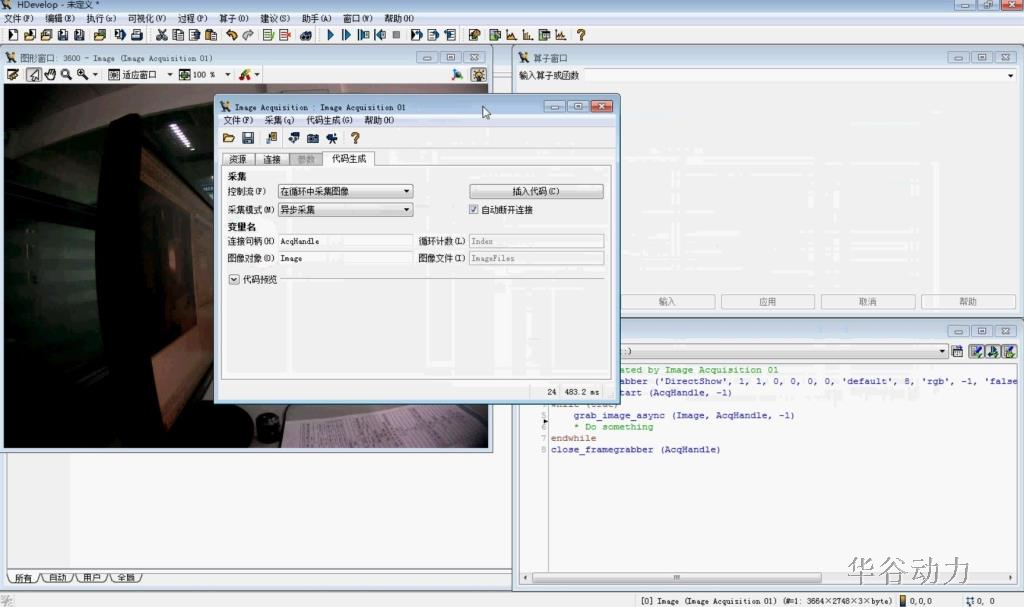Click the live video camera icon in Image Acquisition

coord(332,138)
